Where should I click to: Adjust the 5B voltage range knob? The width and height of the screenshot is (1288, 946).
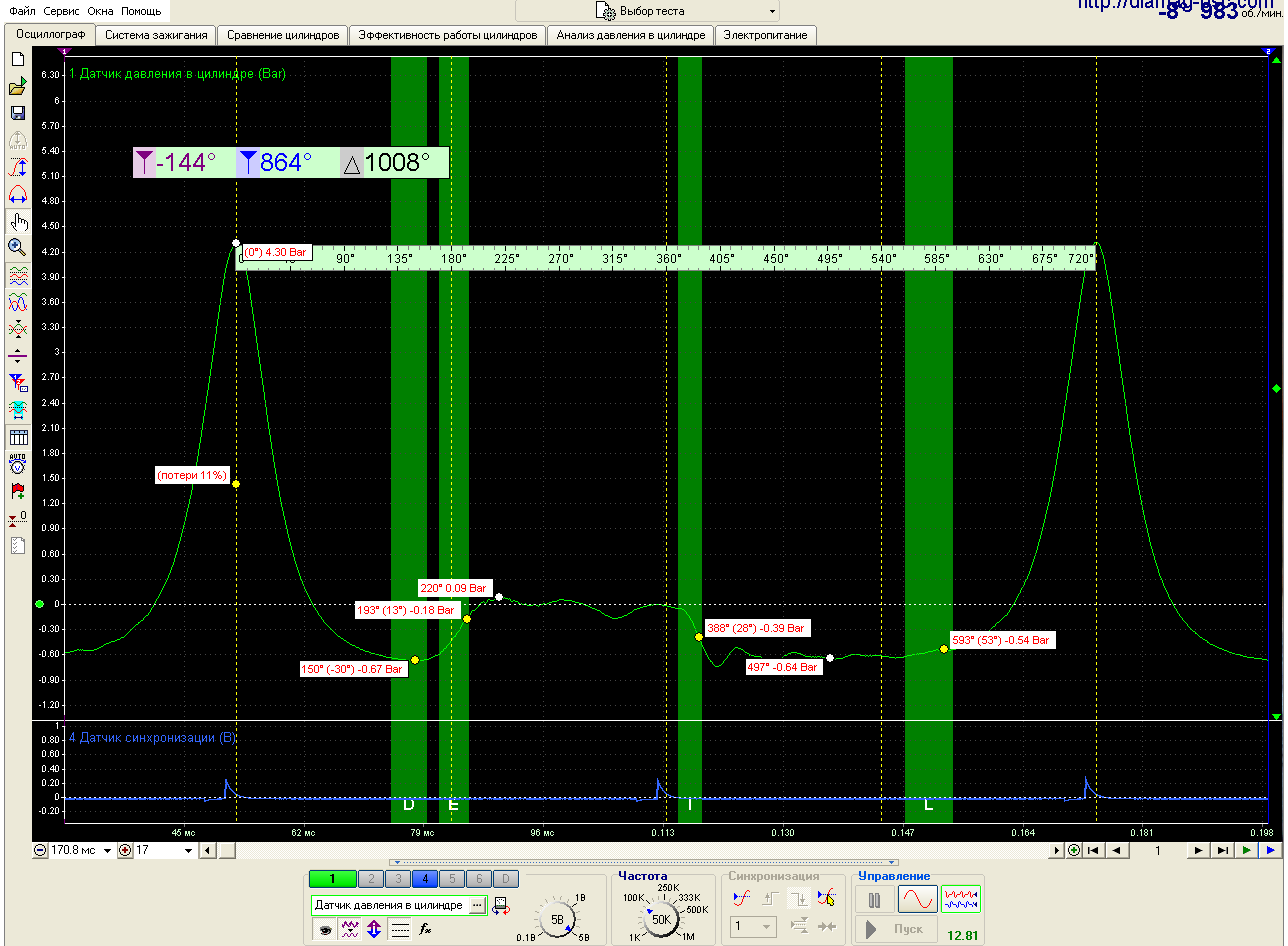[x=558, y=918]
